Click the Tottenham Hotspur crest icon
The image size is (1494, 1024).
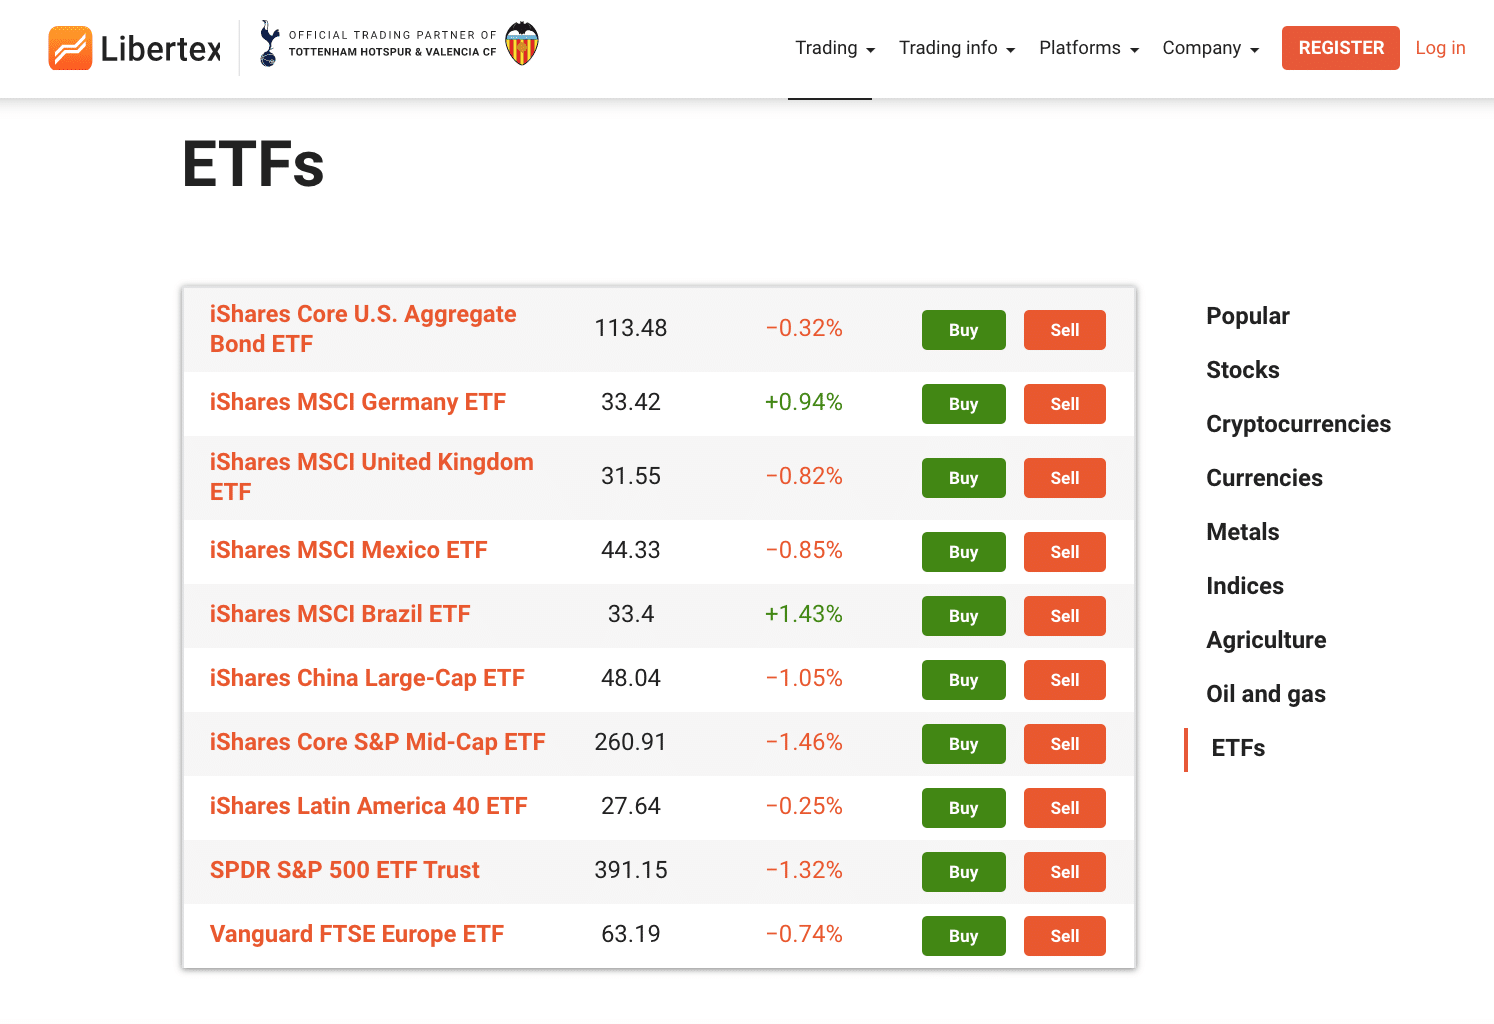[269, 44]
